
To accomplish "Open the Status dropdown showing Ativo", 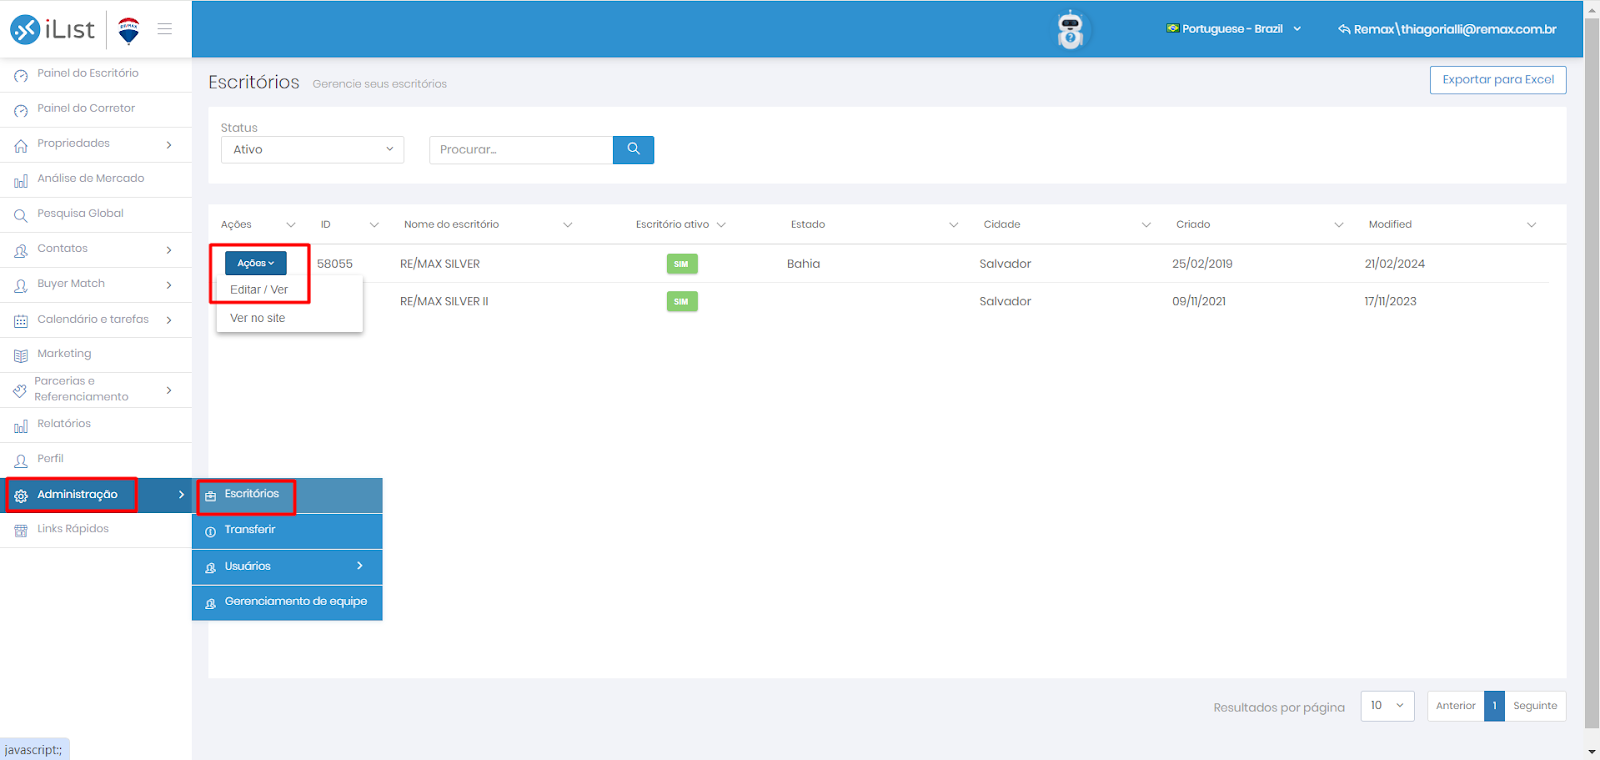I will [312, 150].
